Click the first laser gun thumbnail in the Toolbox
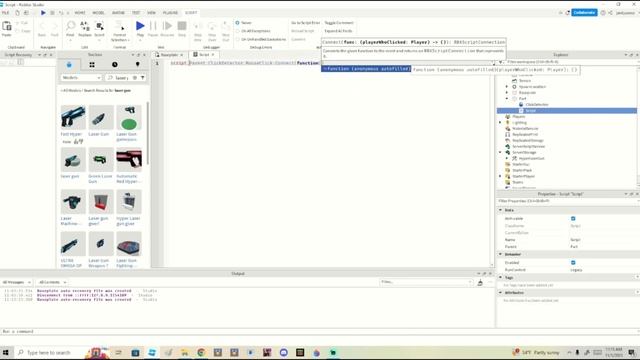The width and height of the screenshot is (640, 360). pos(73,117)
